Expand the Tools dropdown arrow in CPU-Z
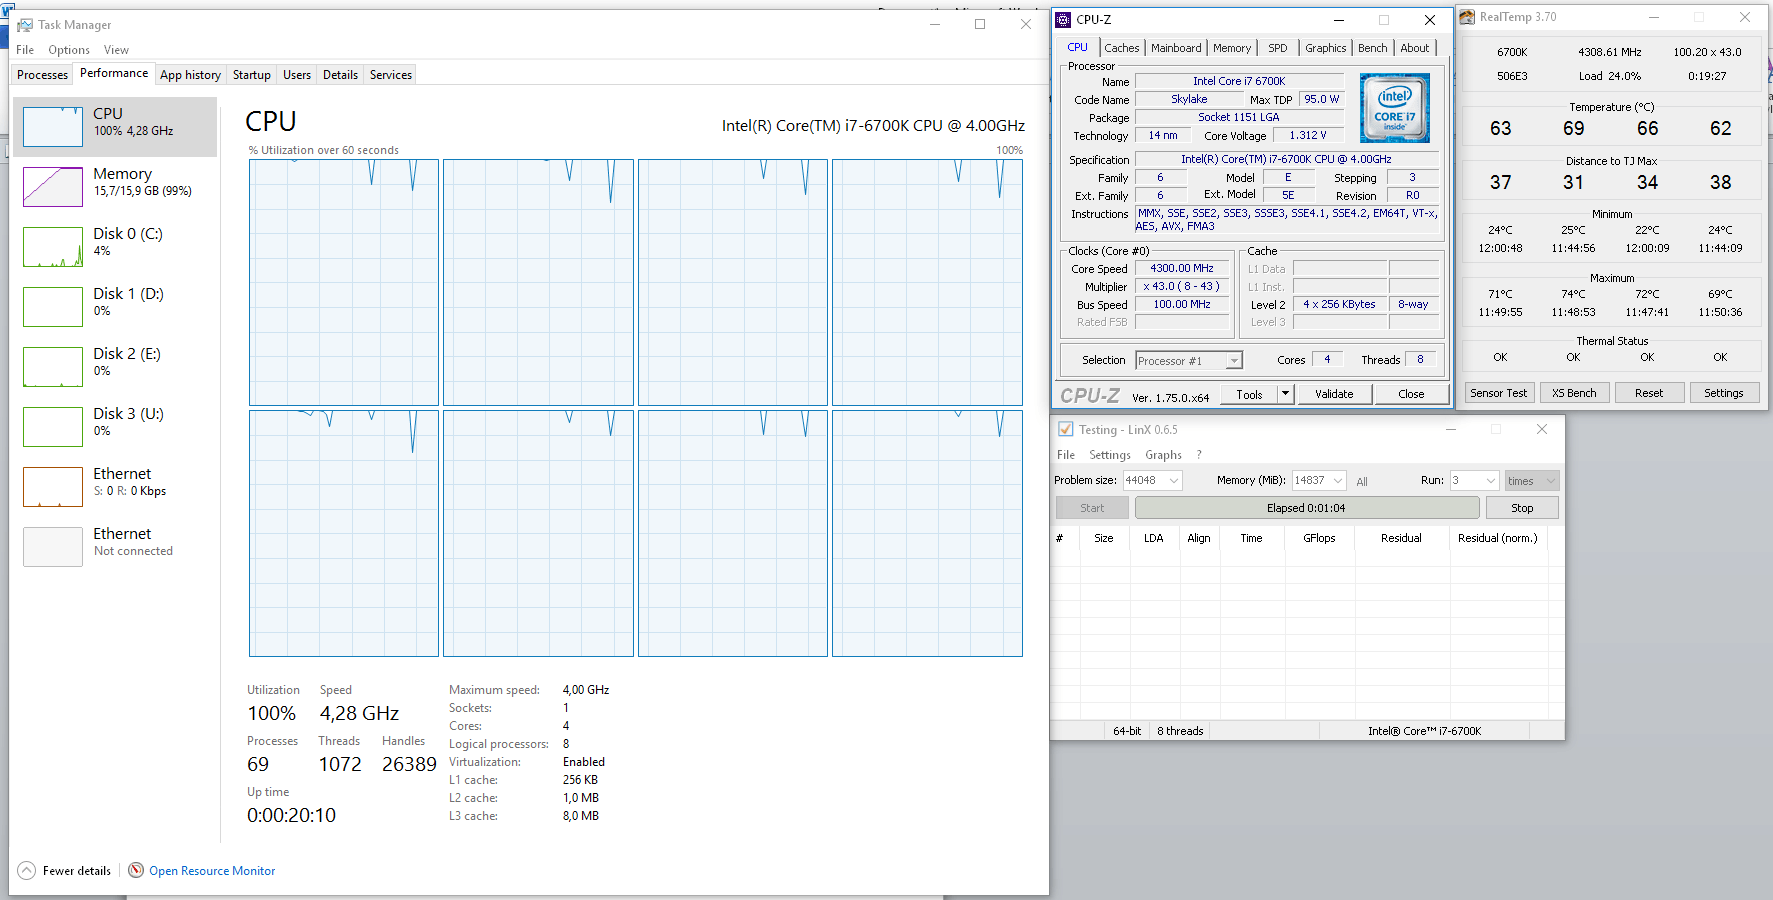Viewport: 1773px width, 900px height. (x=1286, y=394)
